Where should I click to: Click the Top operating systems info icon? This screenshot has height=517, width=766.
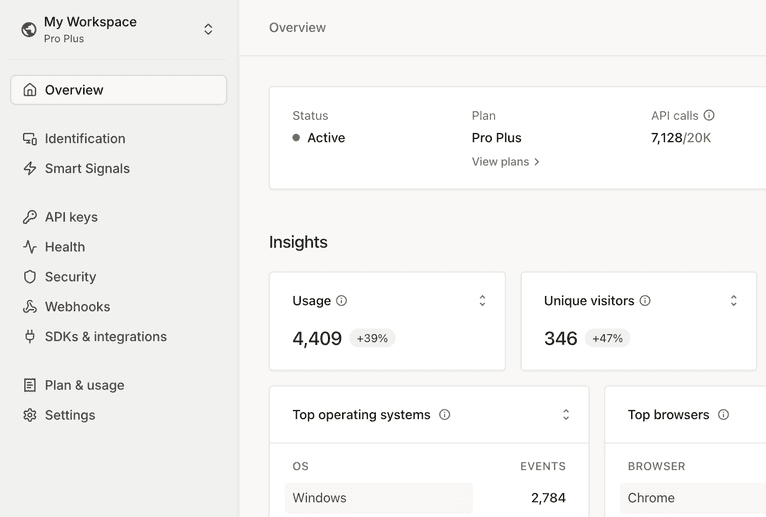tap(445, 415)
